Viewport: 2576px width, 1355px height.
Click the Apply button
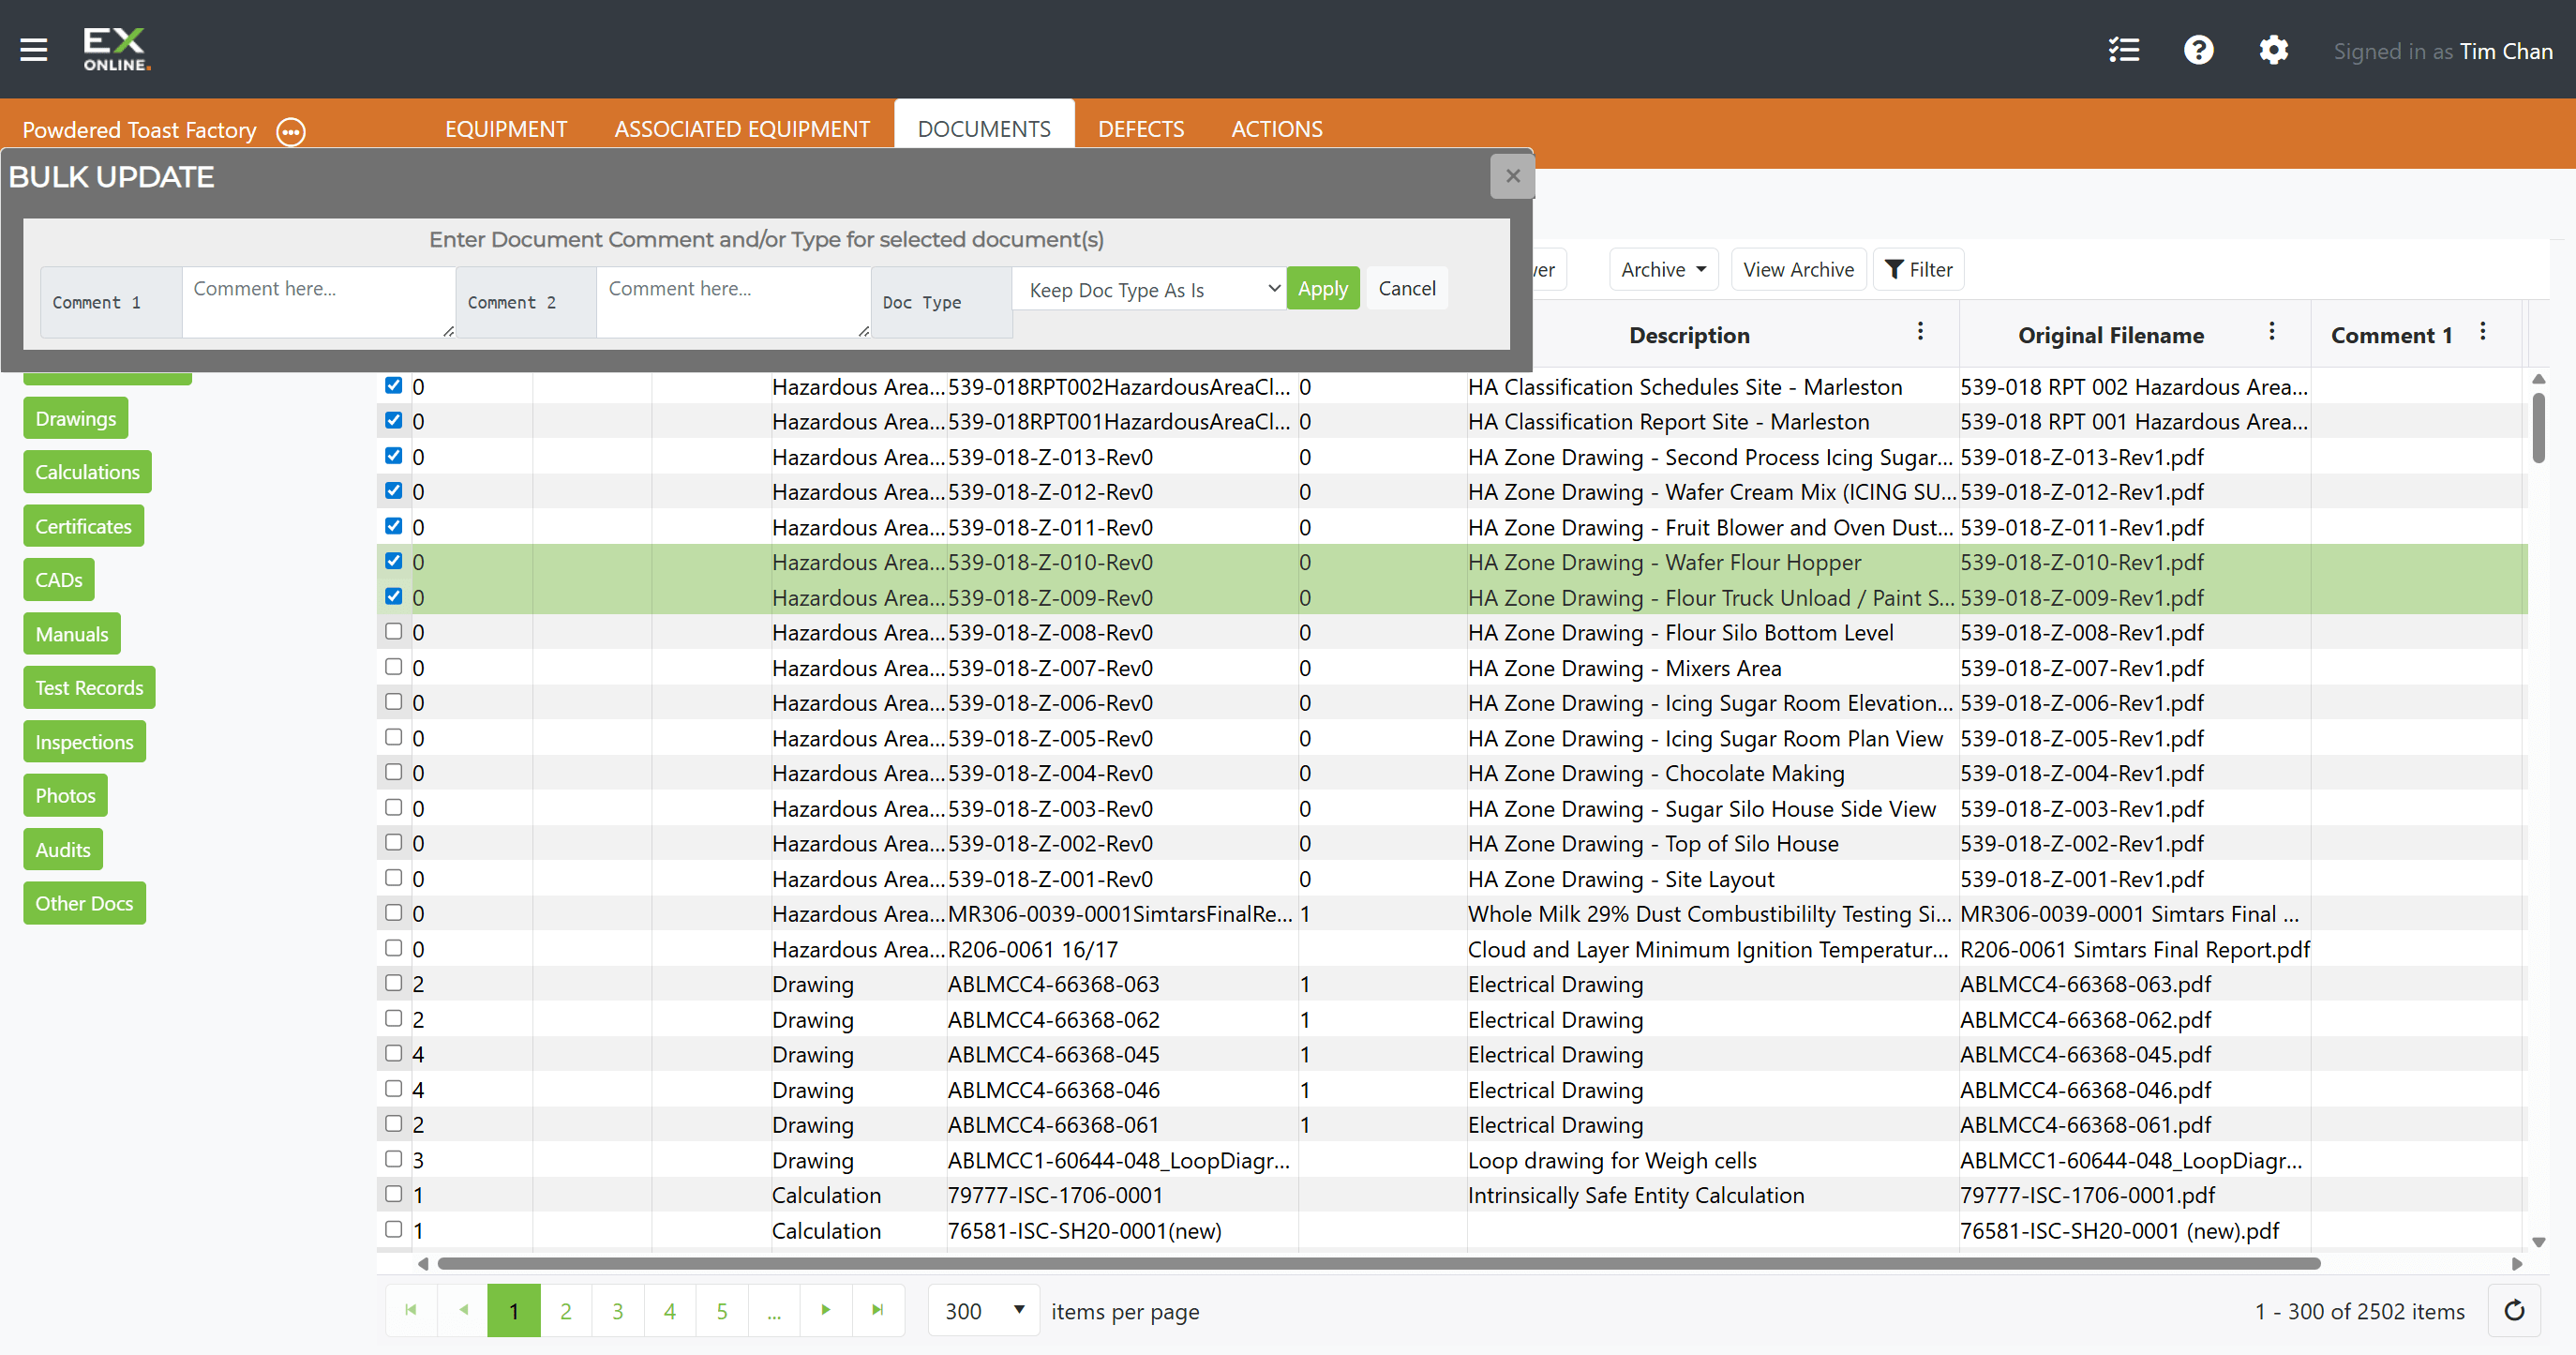1323,288
